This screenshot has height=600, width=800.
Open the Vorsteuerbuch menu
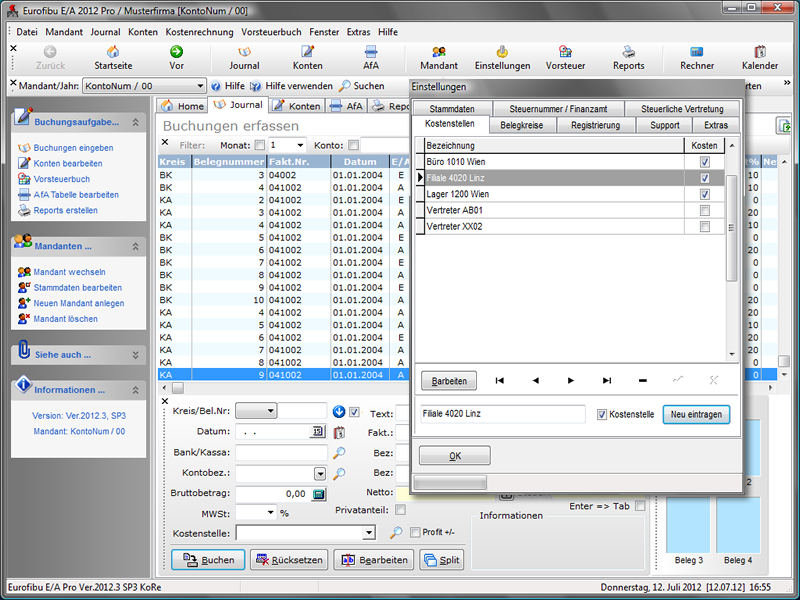(271, 32)
